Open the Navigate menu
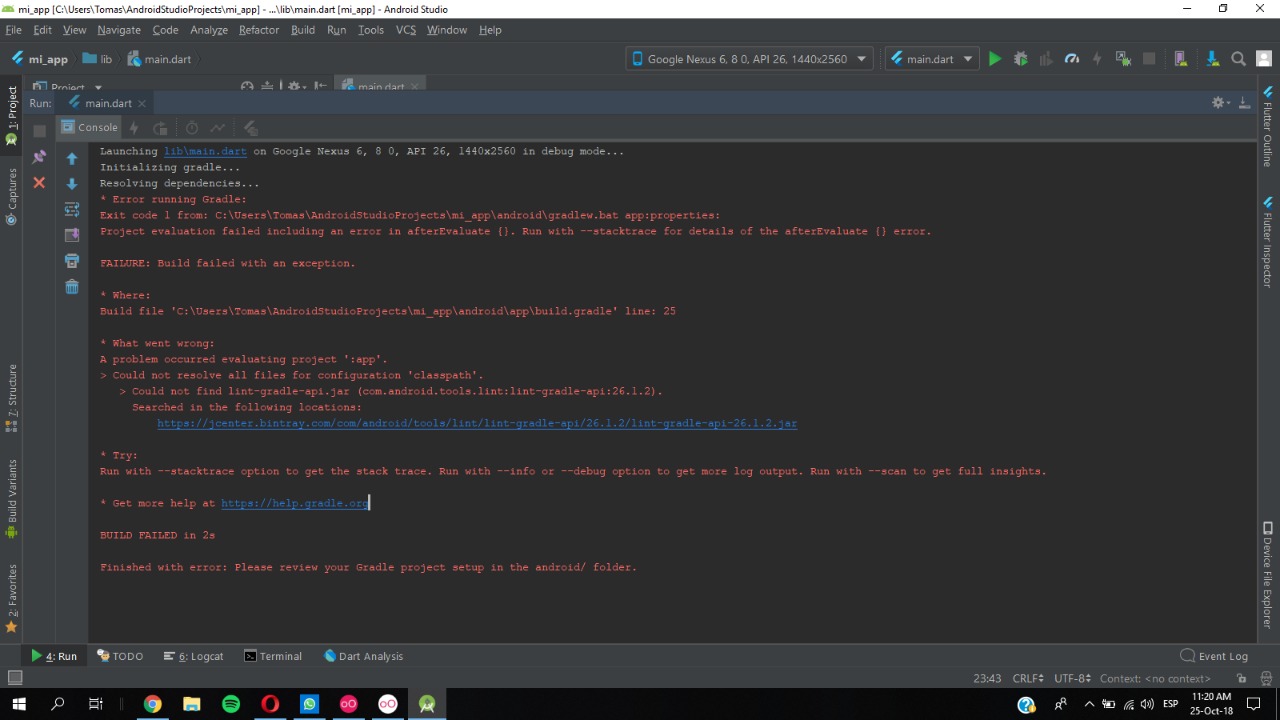The height and width of the screenshot is (720, 1280). pos(119,30)
